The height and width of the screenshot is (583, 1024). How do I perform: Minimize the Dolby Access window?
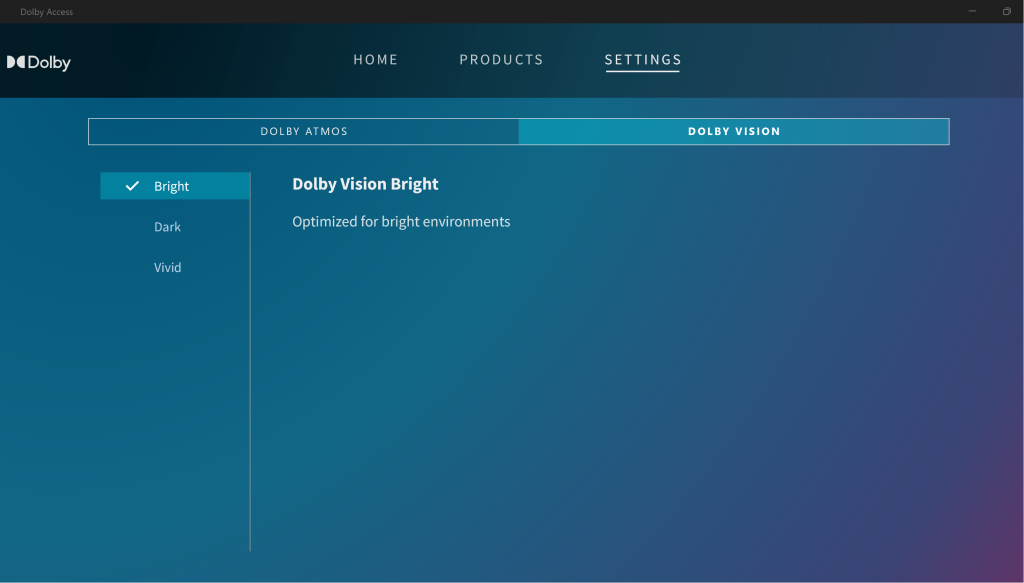point(972,11)
